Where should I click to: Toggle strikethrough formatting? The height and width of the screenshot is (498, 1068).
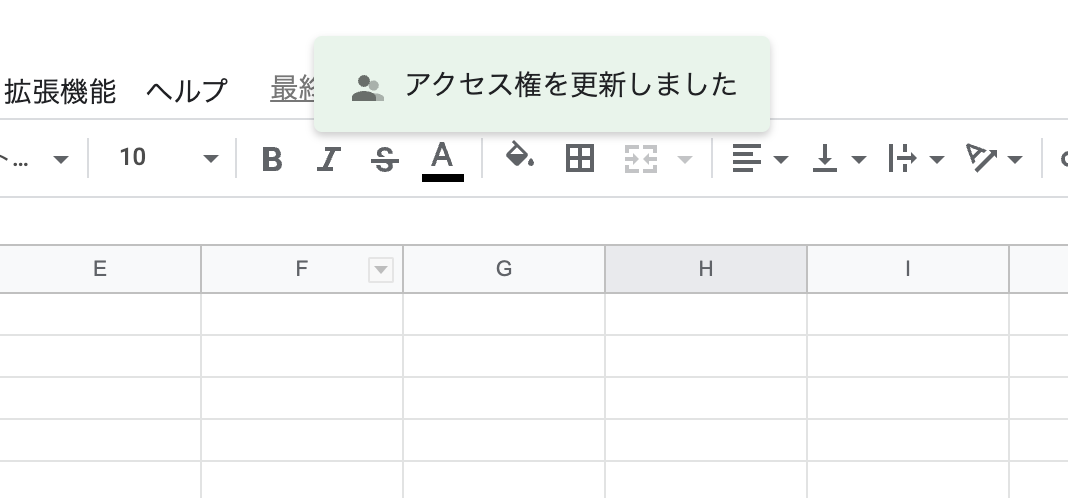(x=385, y=159)
